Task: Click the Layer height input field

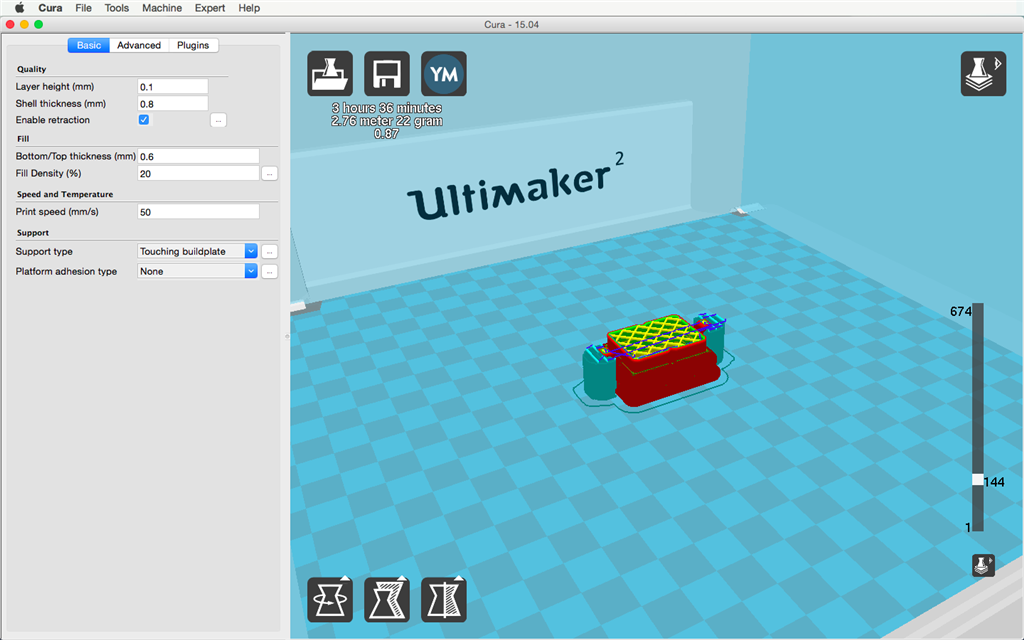Action: click(172, 87)
